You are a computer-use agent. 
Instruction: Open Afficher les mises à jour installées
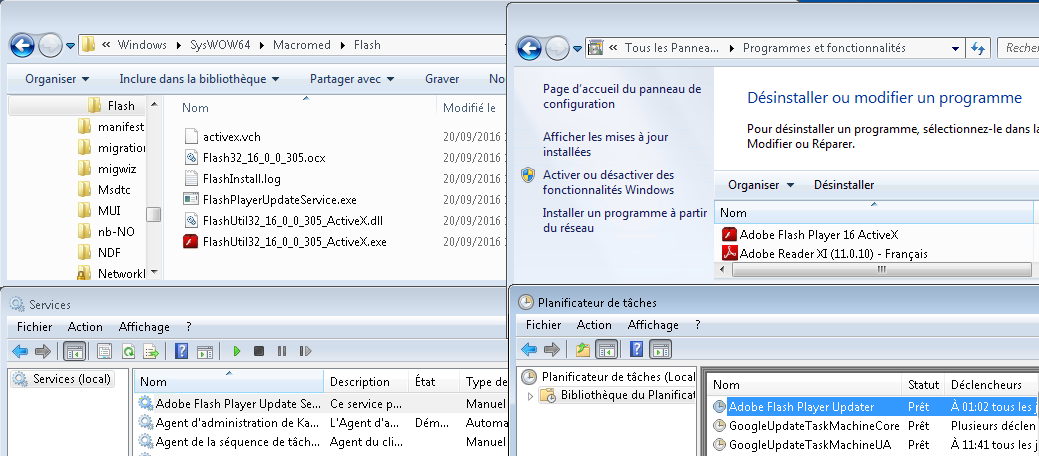point(605,144)
